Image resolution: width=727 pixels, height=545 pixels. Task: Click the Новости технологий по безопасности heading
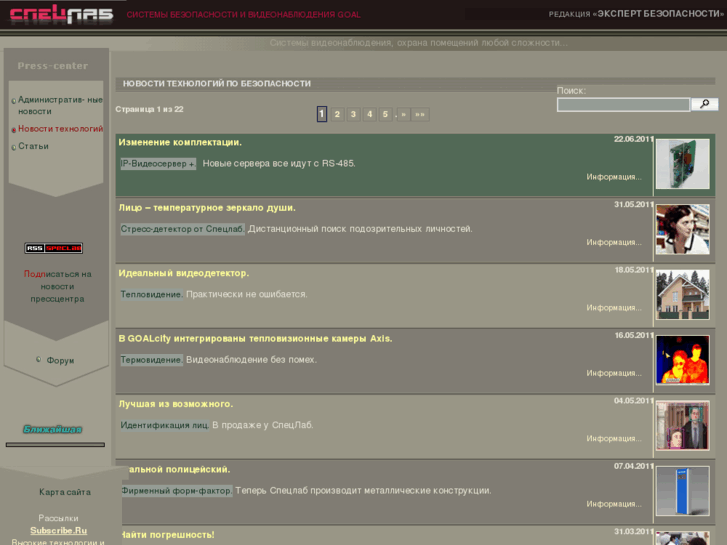[217, 83]
